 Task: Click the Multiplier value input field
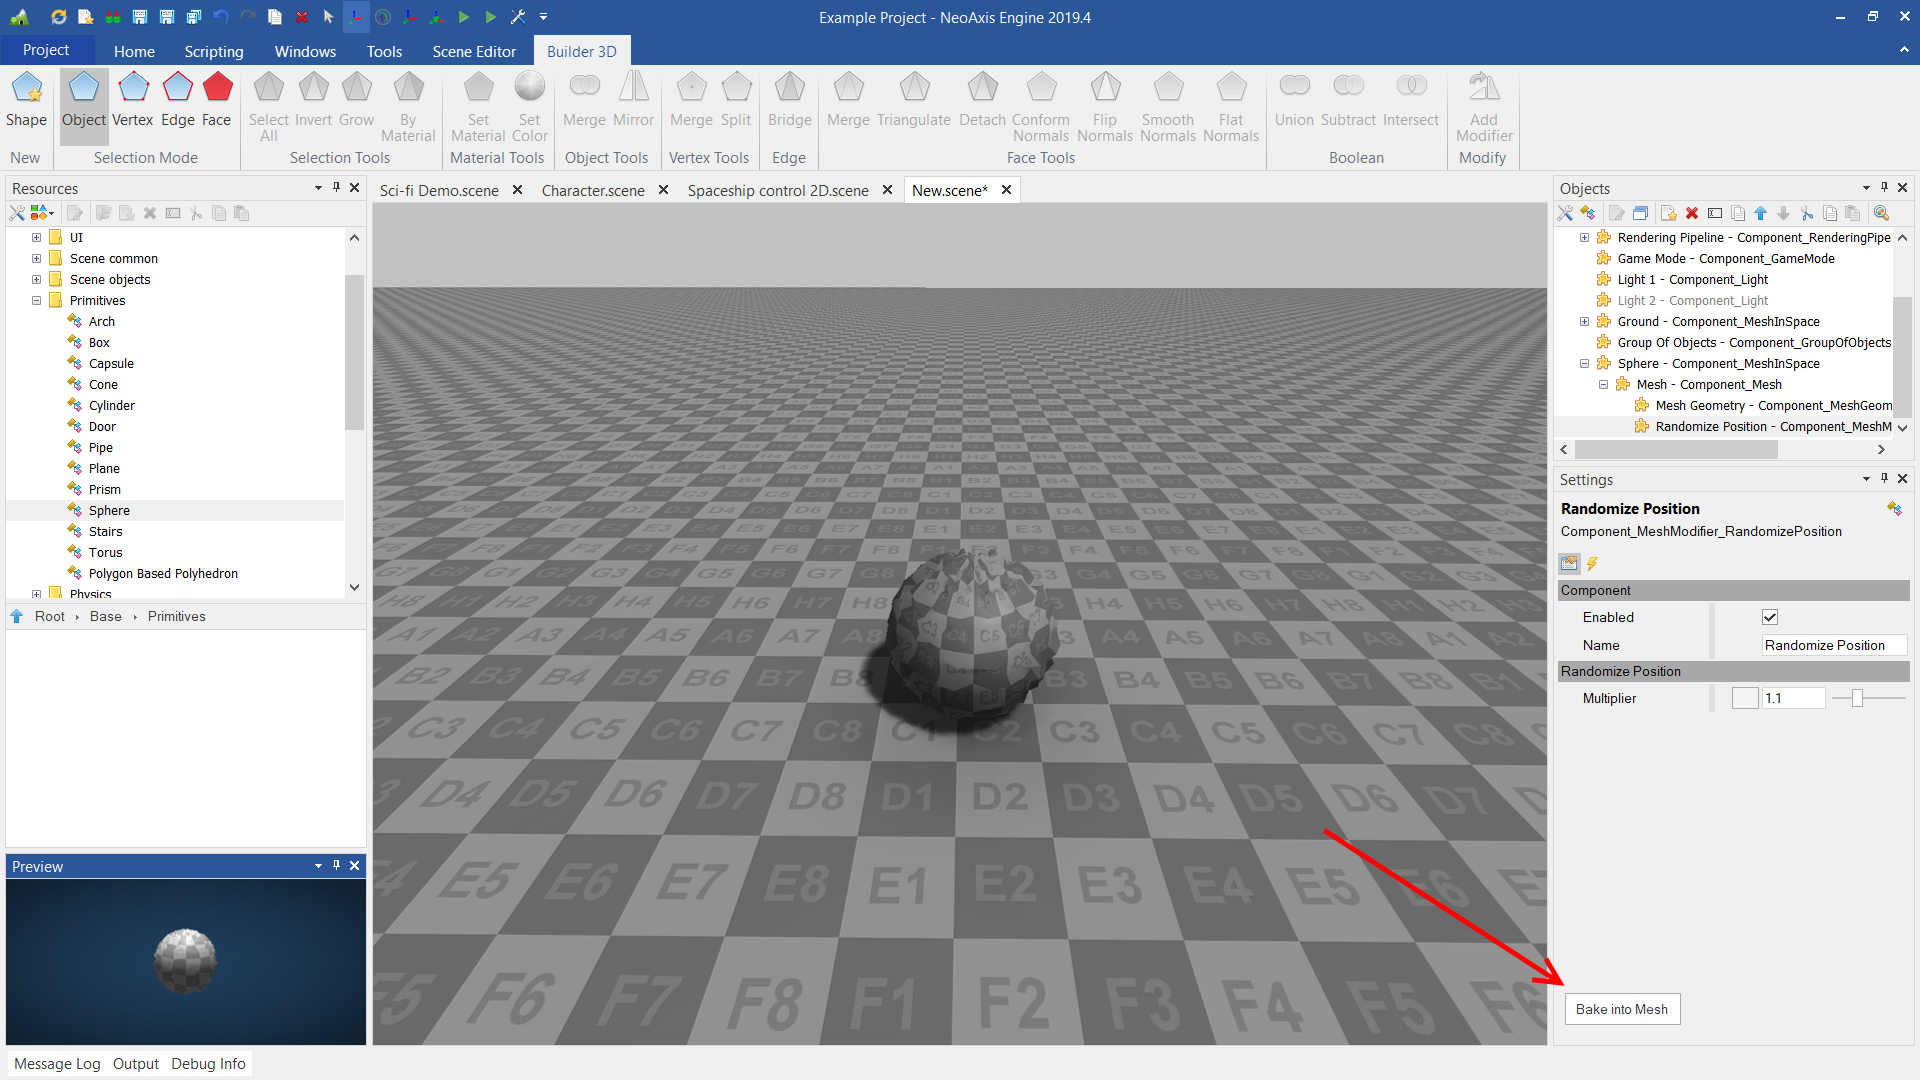click(x=1794, y=698)
